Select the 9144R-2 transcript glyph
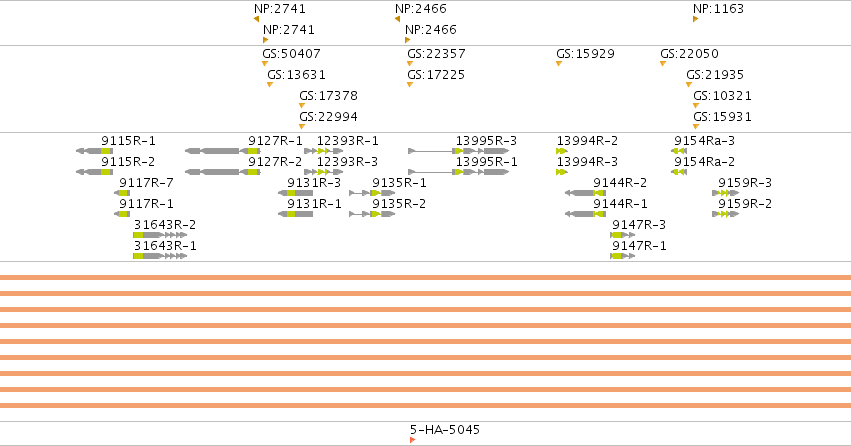 tap(585, 193)
